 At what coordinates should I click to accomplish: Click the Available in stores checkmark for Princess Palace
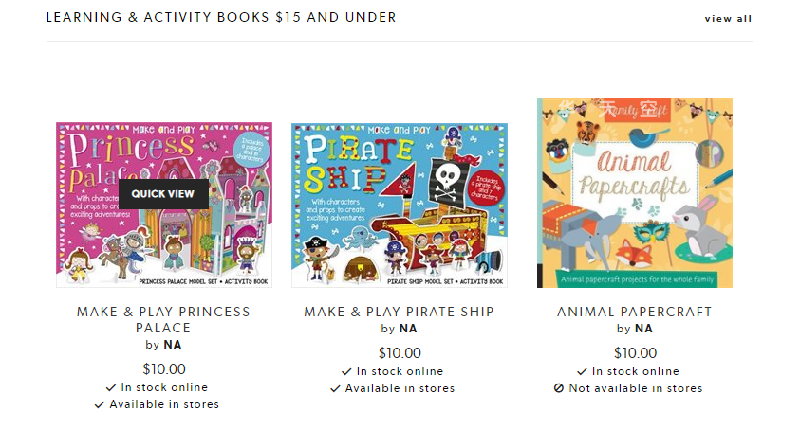click(99, 405)
